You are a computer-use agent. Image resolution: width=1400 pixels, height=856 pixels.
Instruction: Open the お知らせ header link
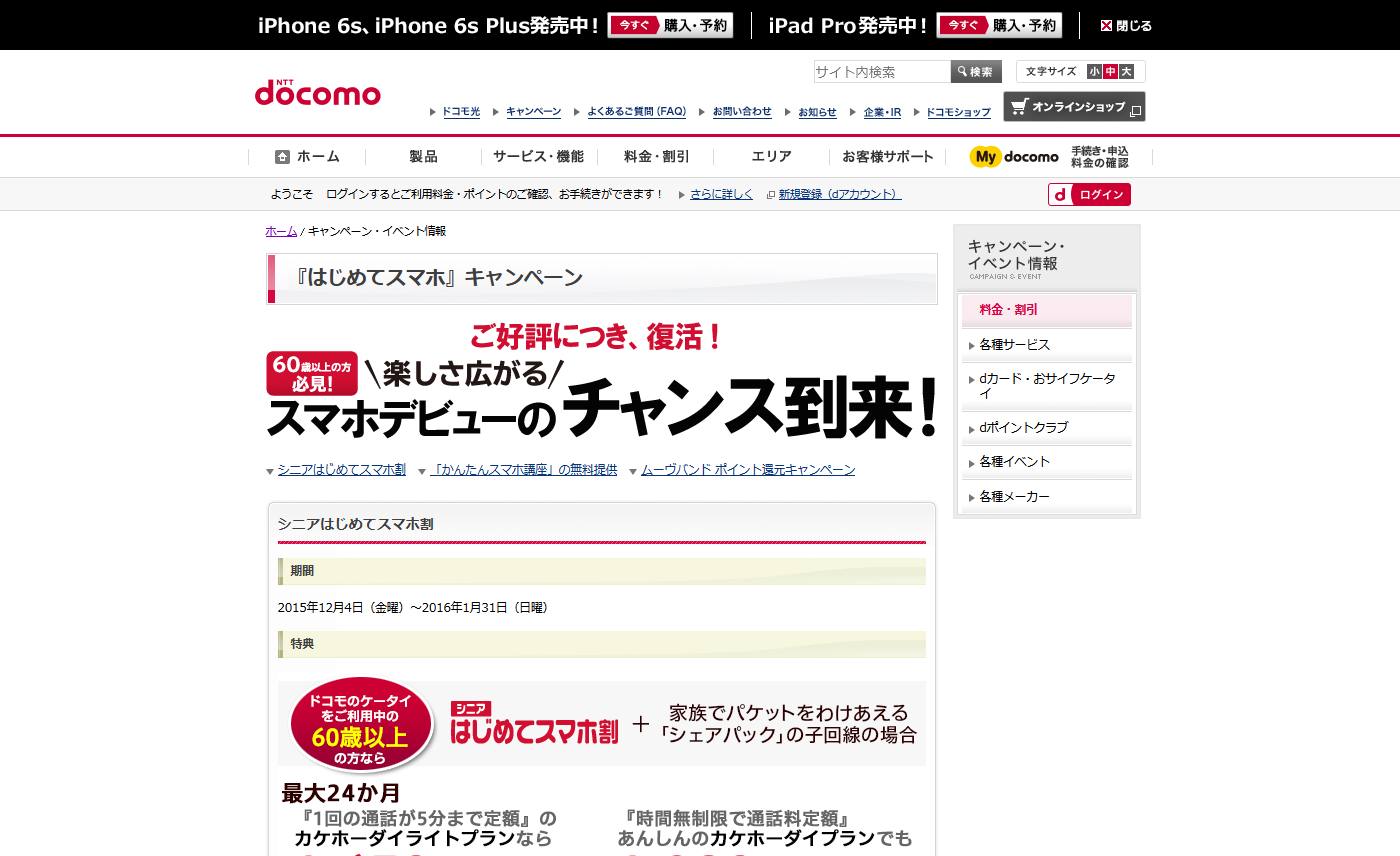click(x=817, y=112)
